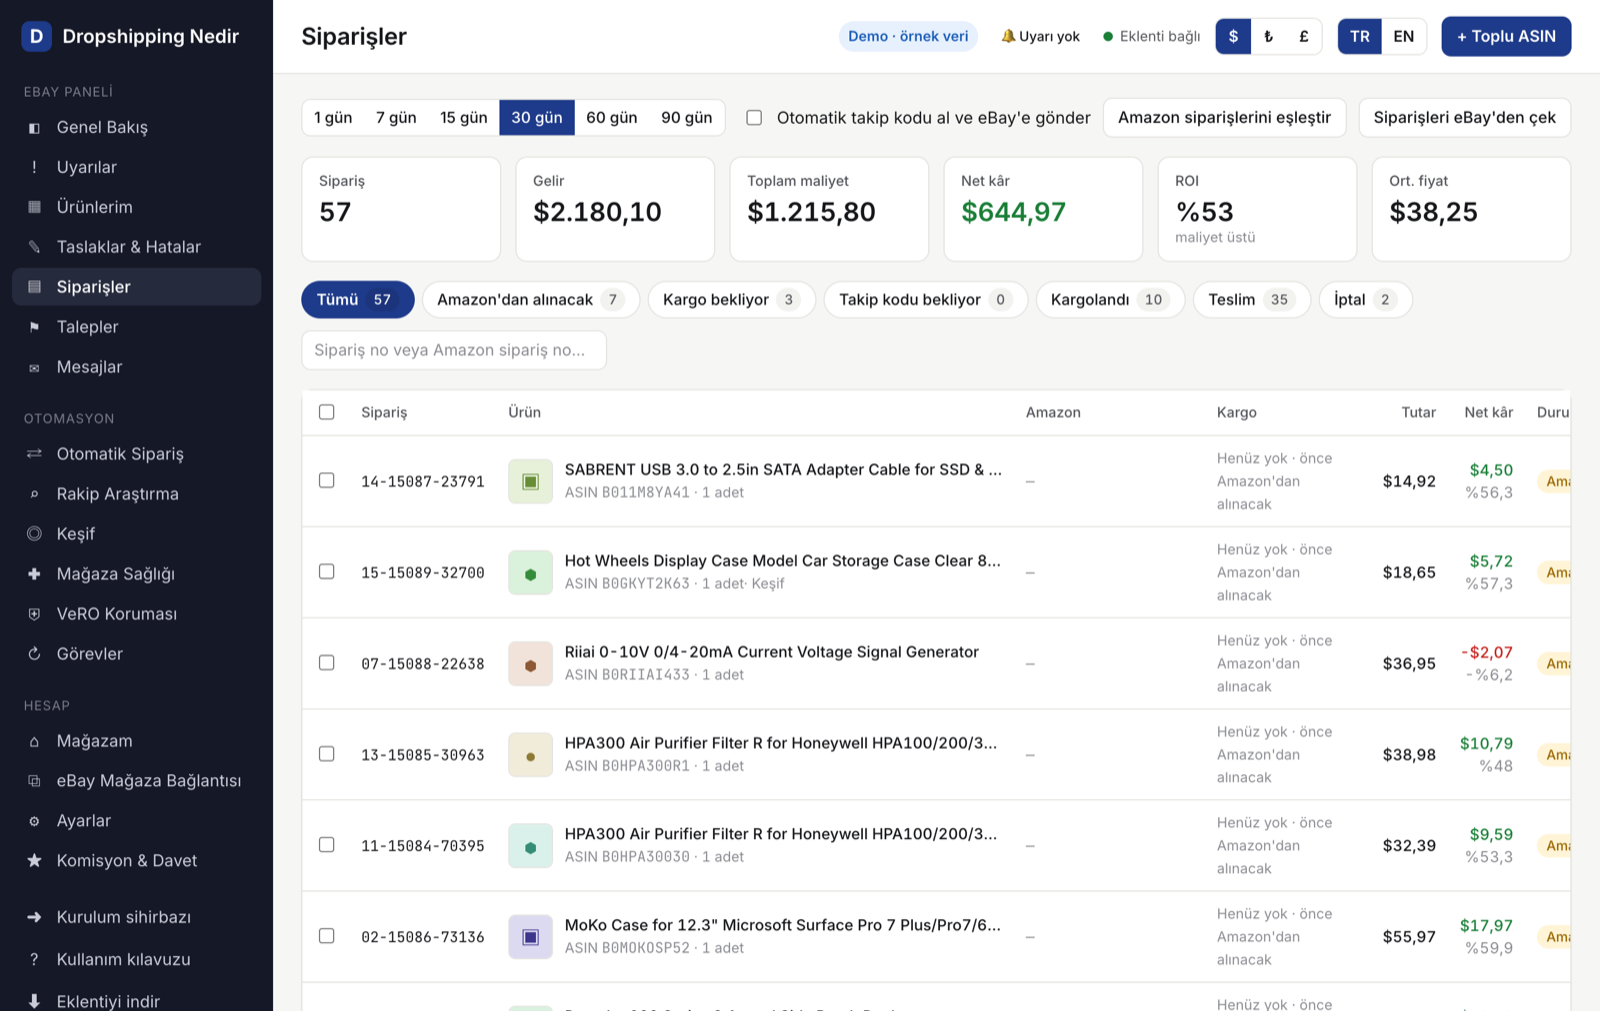
Task: Click the Toplu ASIN button
Action: (1506, 37)
